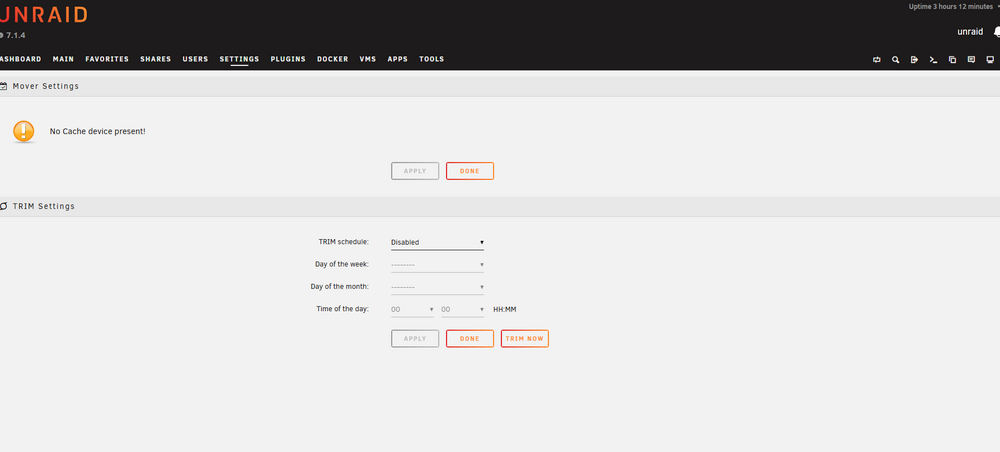Open the web terminal icon

click(x=933, y=59)
